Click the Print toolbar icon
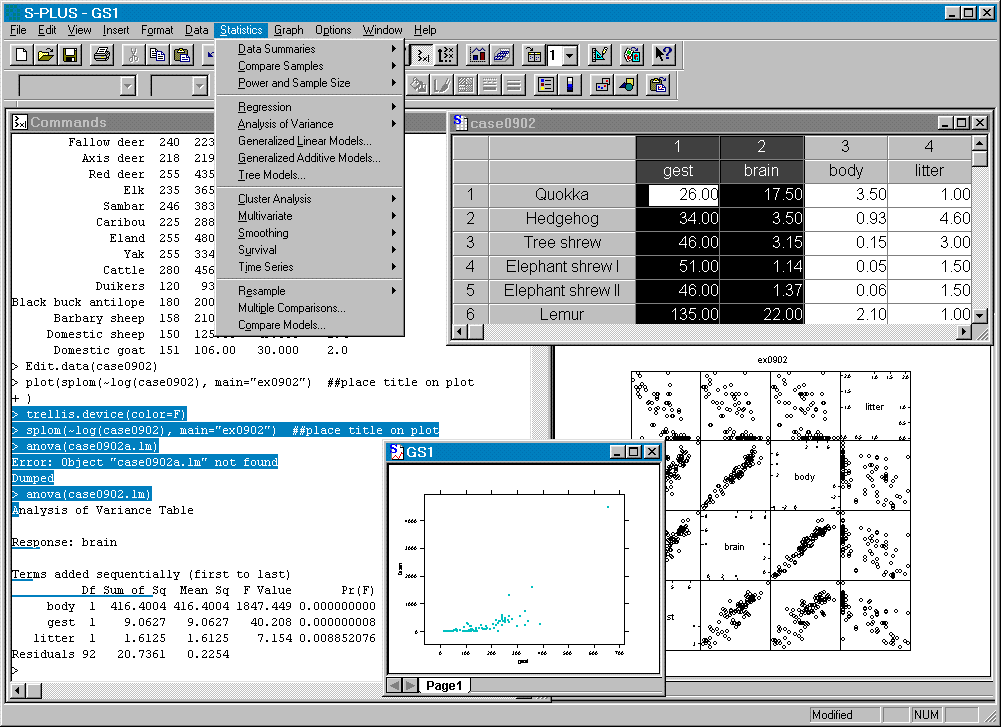This screenshot has width=1001, height=727. click(x=102, y=55)
